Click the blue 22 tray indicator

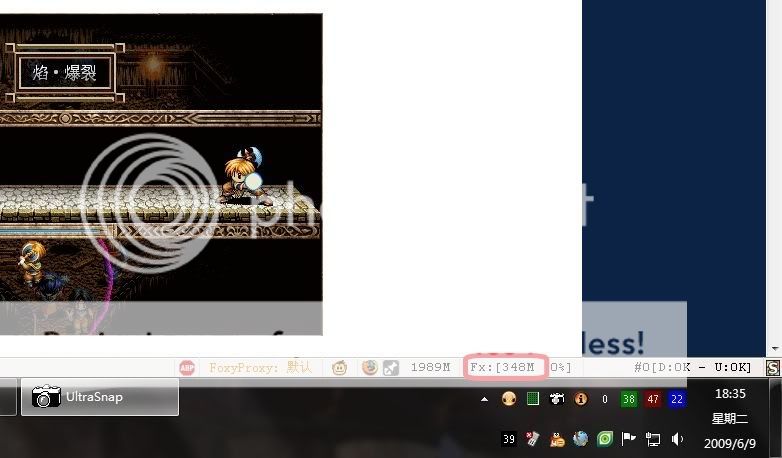tap(677, 399)
